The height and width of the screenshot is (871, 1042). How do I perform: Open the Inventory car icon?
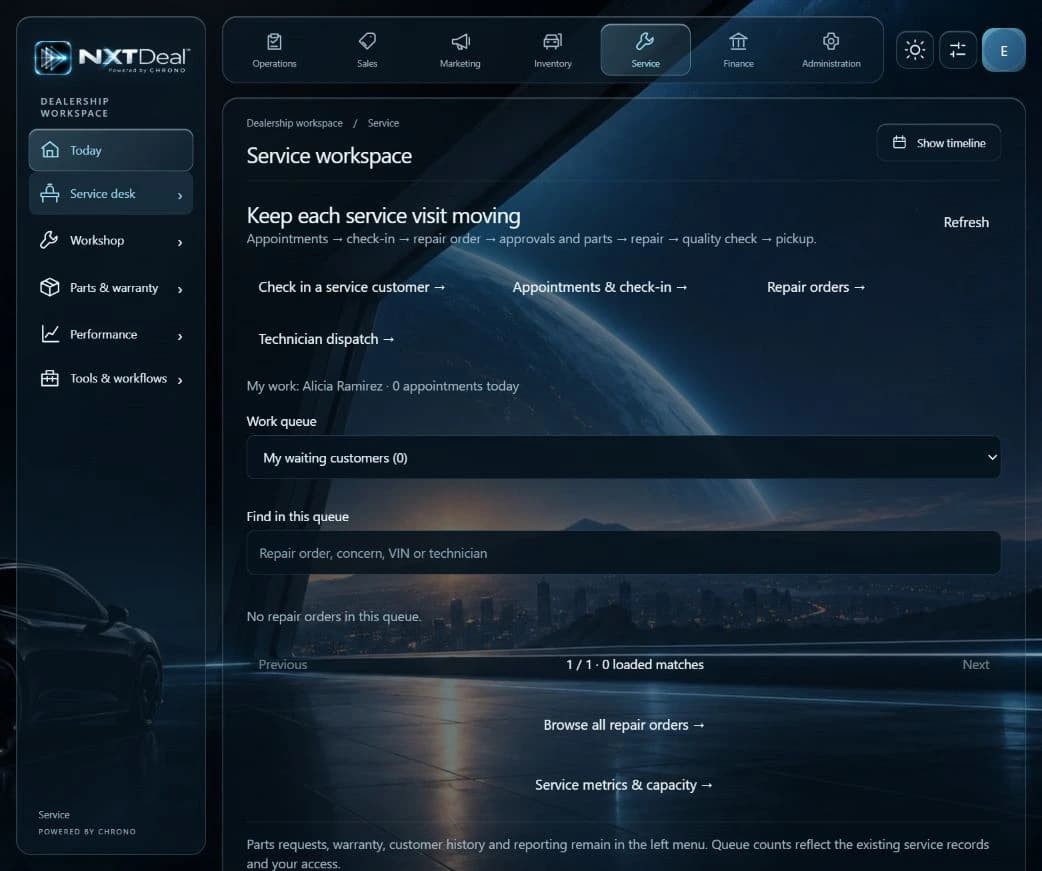point(552,42)
